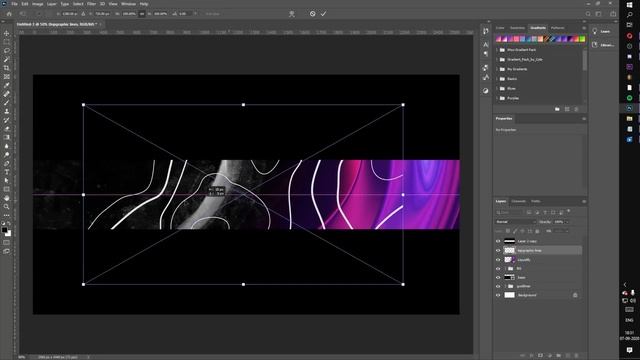Expand the Purples gradient folder
The image size is (640, 360).
[497, 98]
